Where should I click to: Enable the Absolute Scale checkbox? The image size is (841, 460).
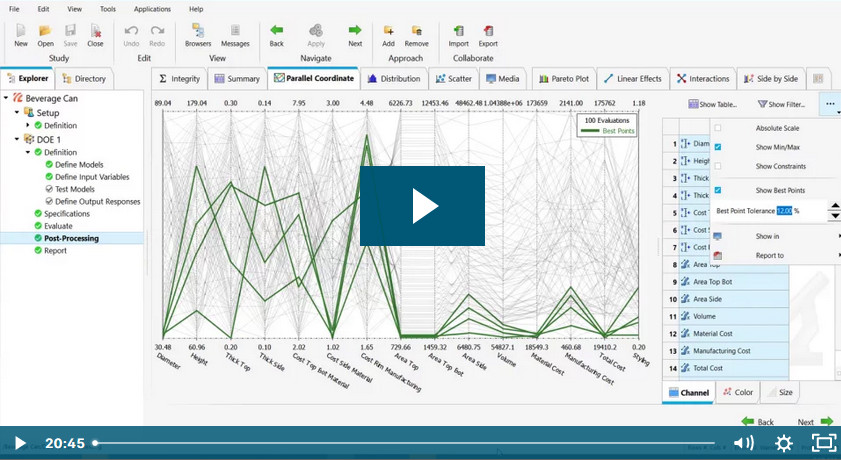[x=718, y=128]
